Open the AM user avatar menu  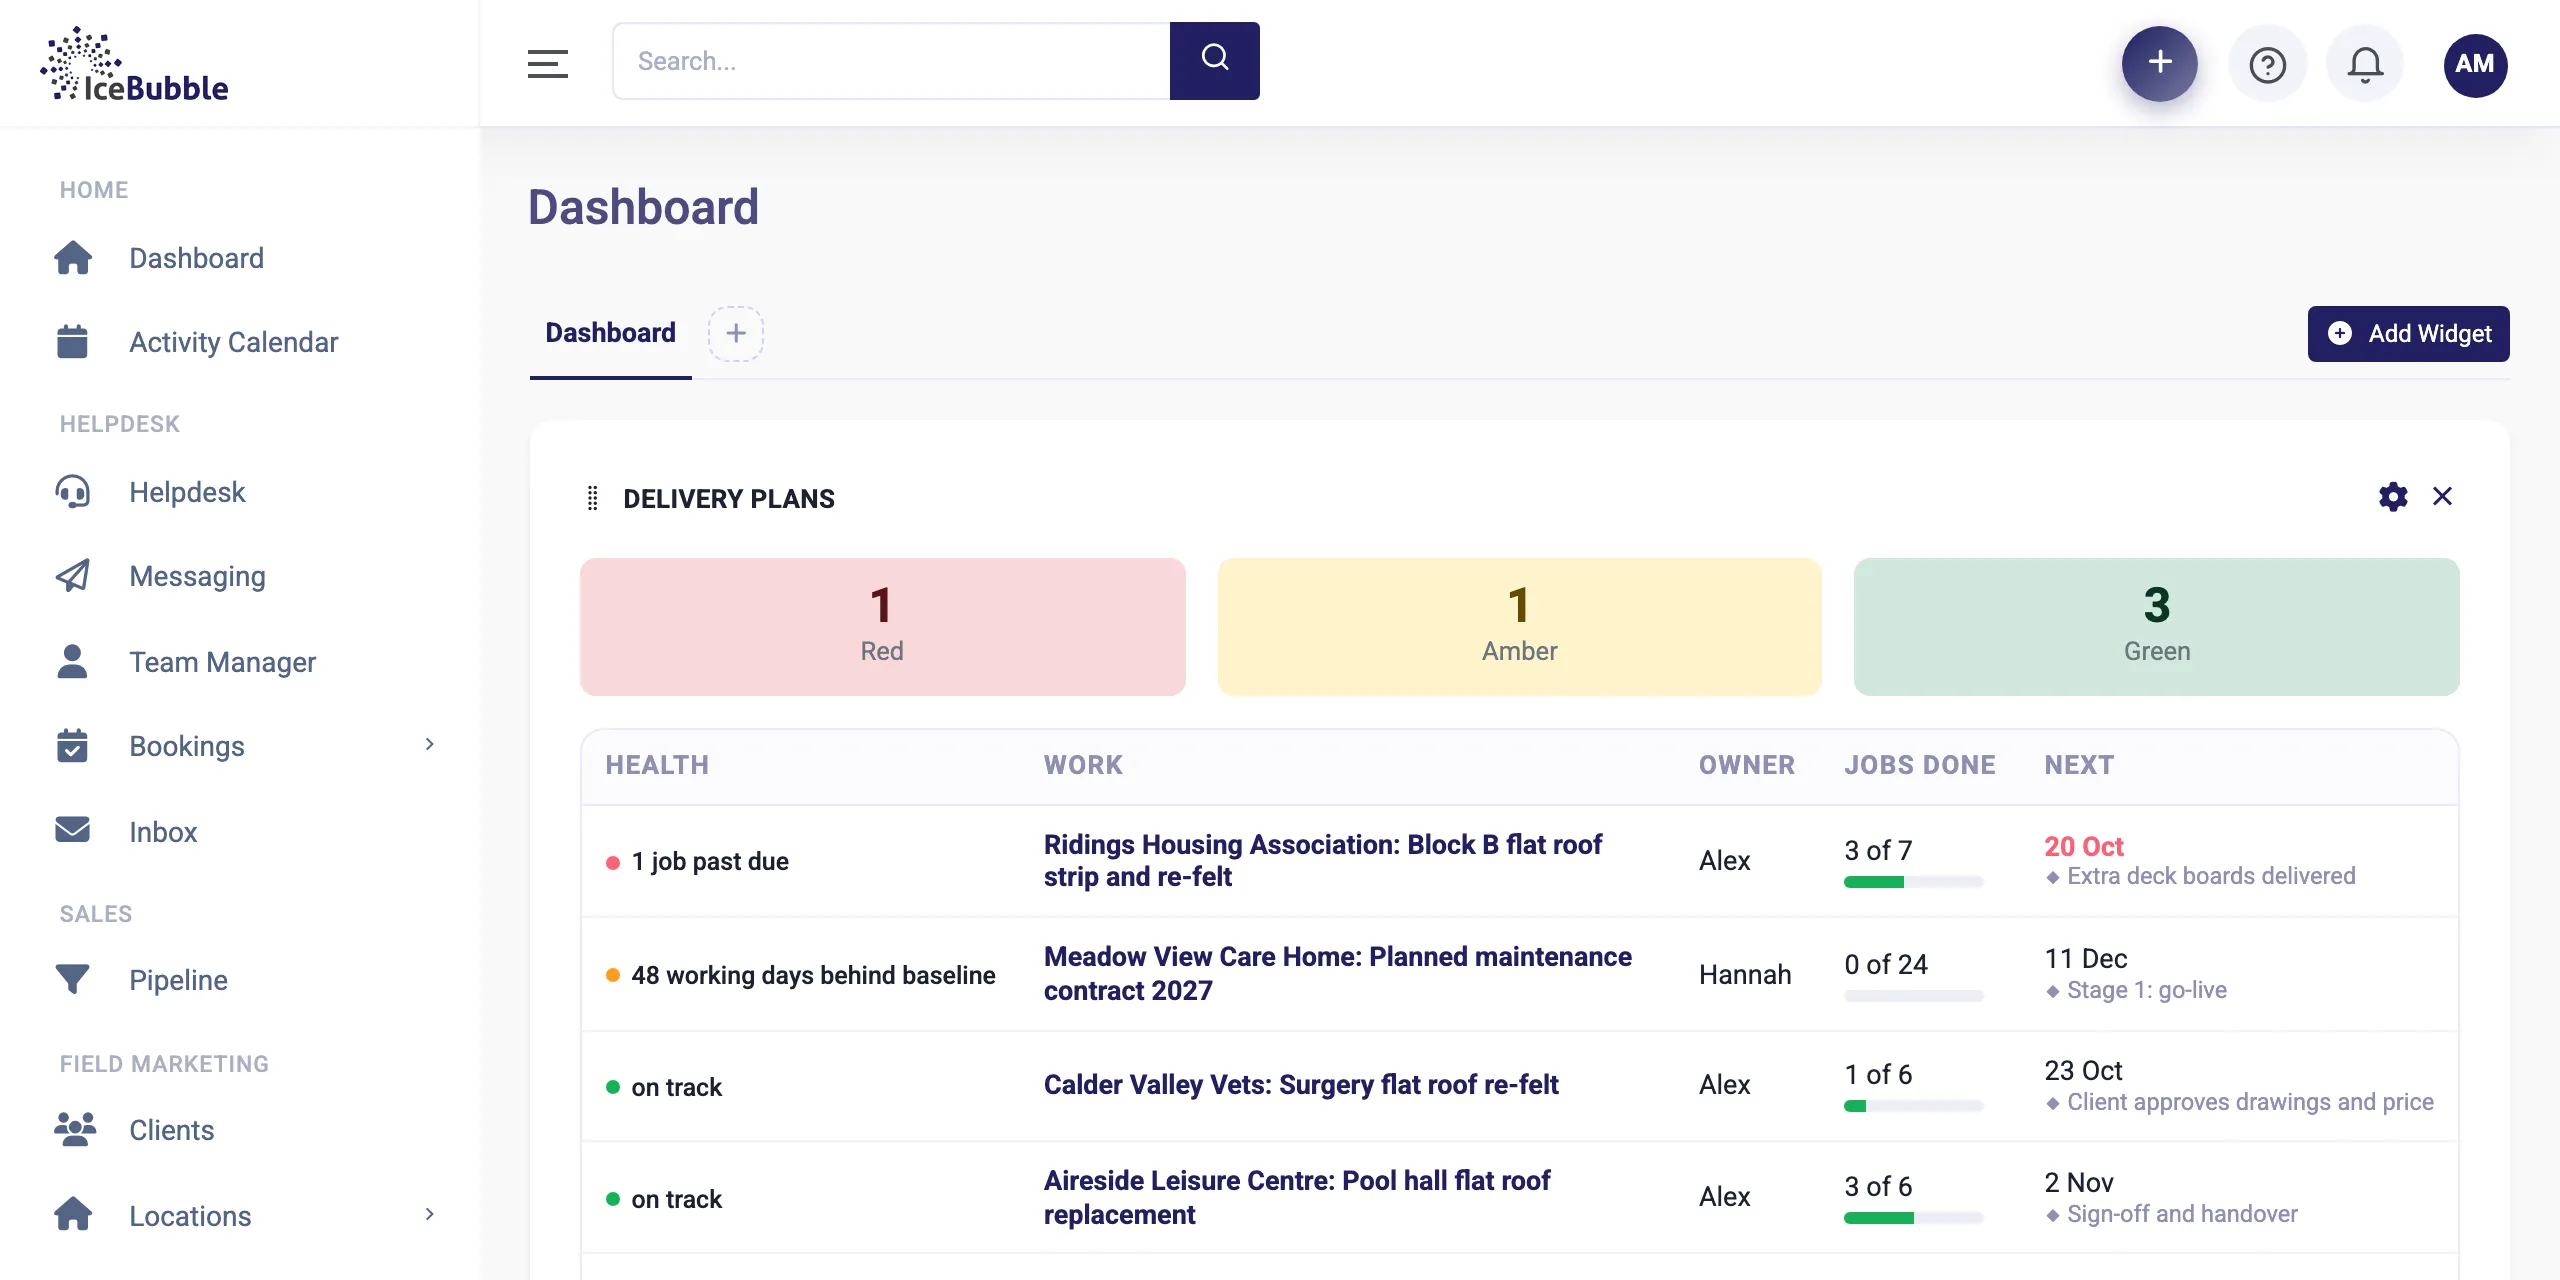pyautogui.click(x=2475, y=64)
